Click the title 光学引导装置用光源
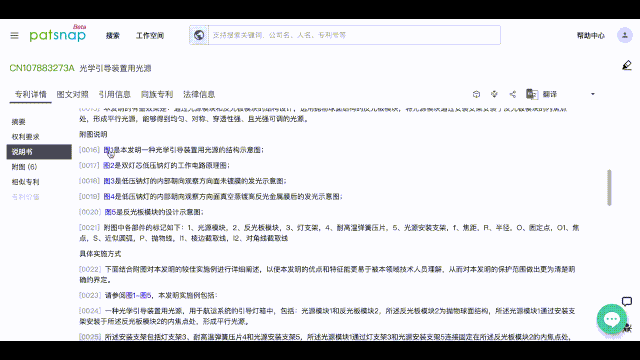This screenshot has height=360, width=640. (115, 68)
